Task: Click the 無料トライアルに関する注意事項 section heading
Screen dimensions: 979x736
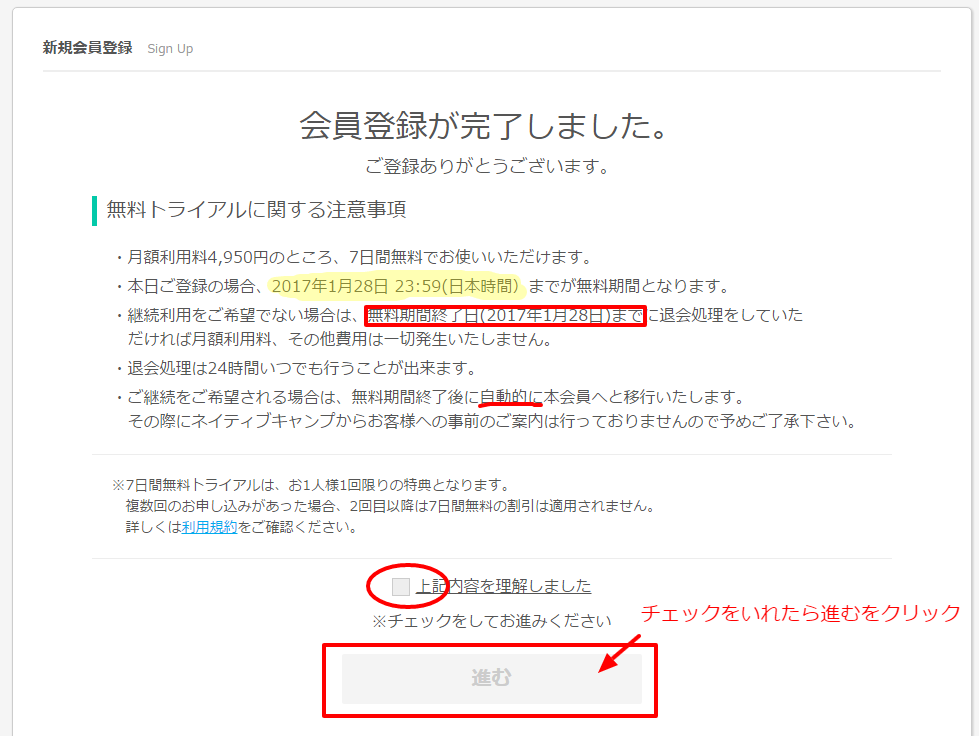Action: point(256,210)
